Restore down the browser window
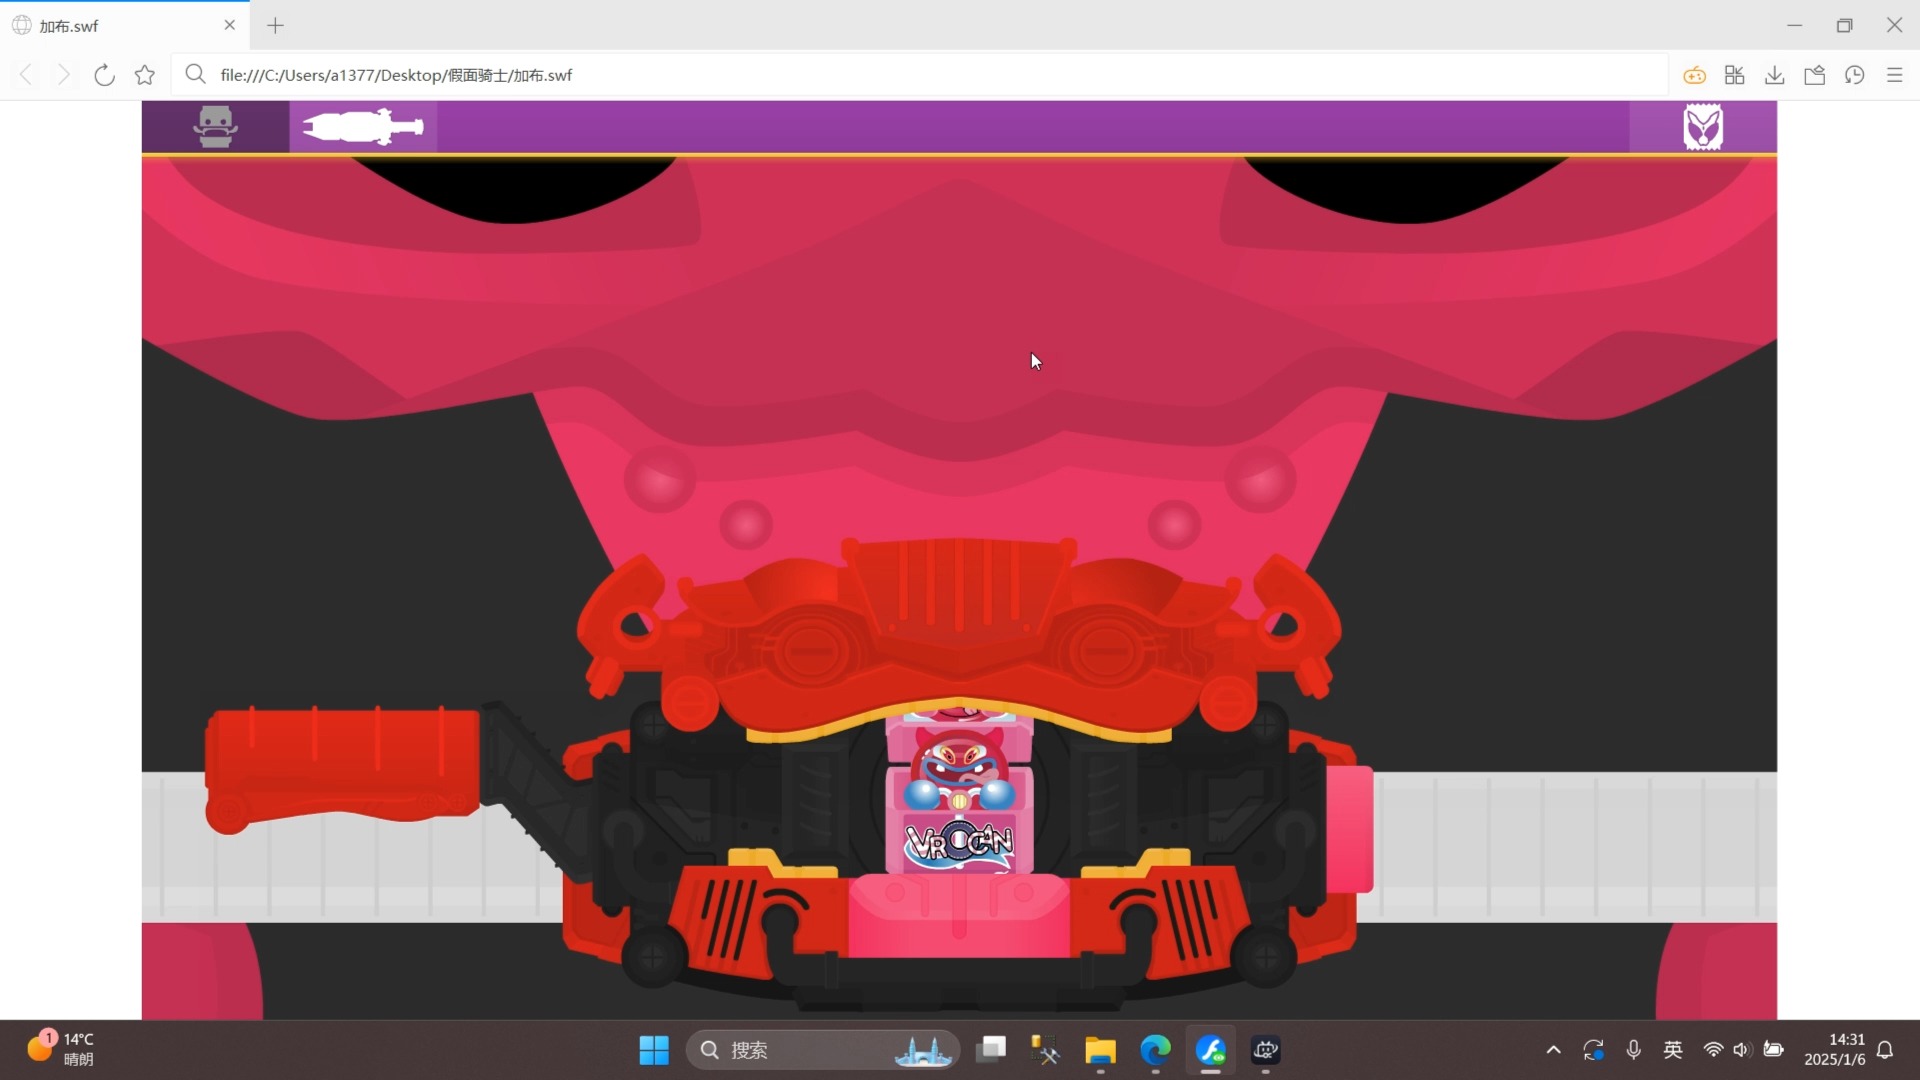The width and height of the screenshot is (1920, 1080). 1845,25
